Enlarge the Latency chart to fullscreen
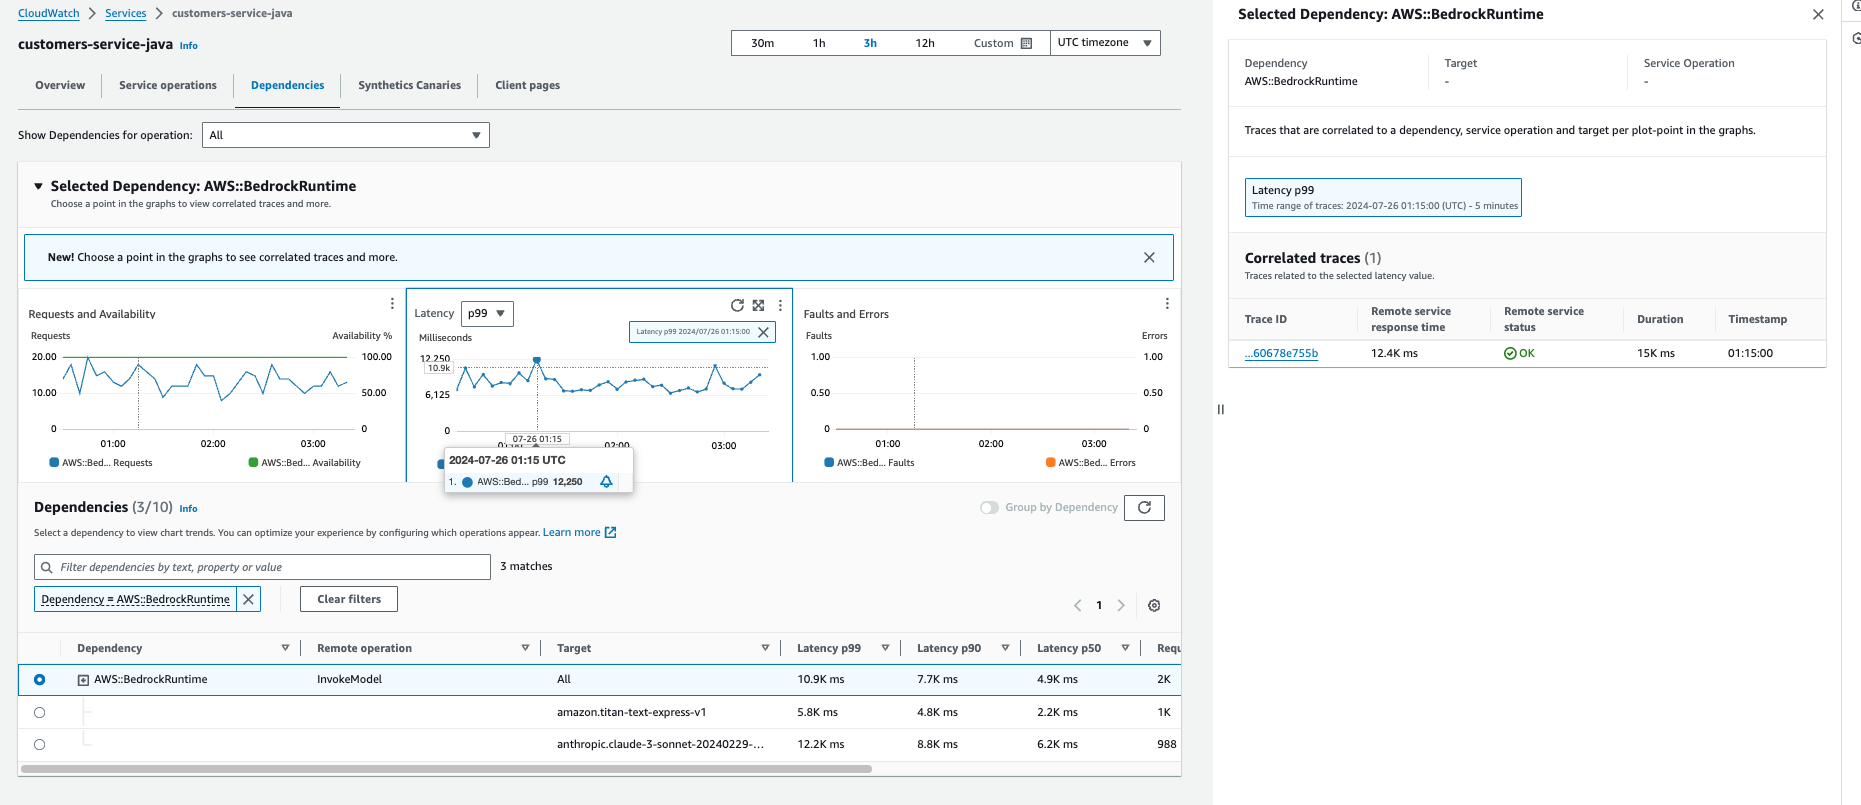The height and width of the screenshot is (805, 1861). coord(758,306)
